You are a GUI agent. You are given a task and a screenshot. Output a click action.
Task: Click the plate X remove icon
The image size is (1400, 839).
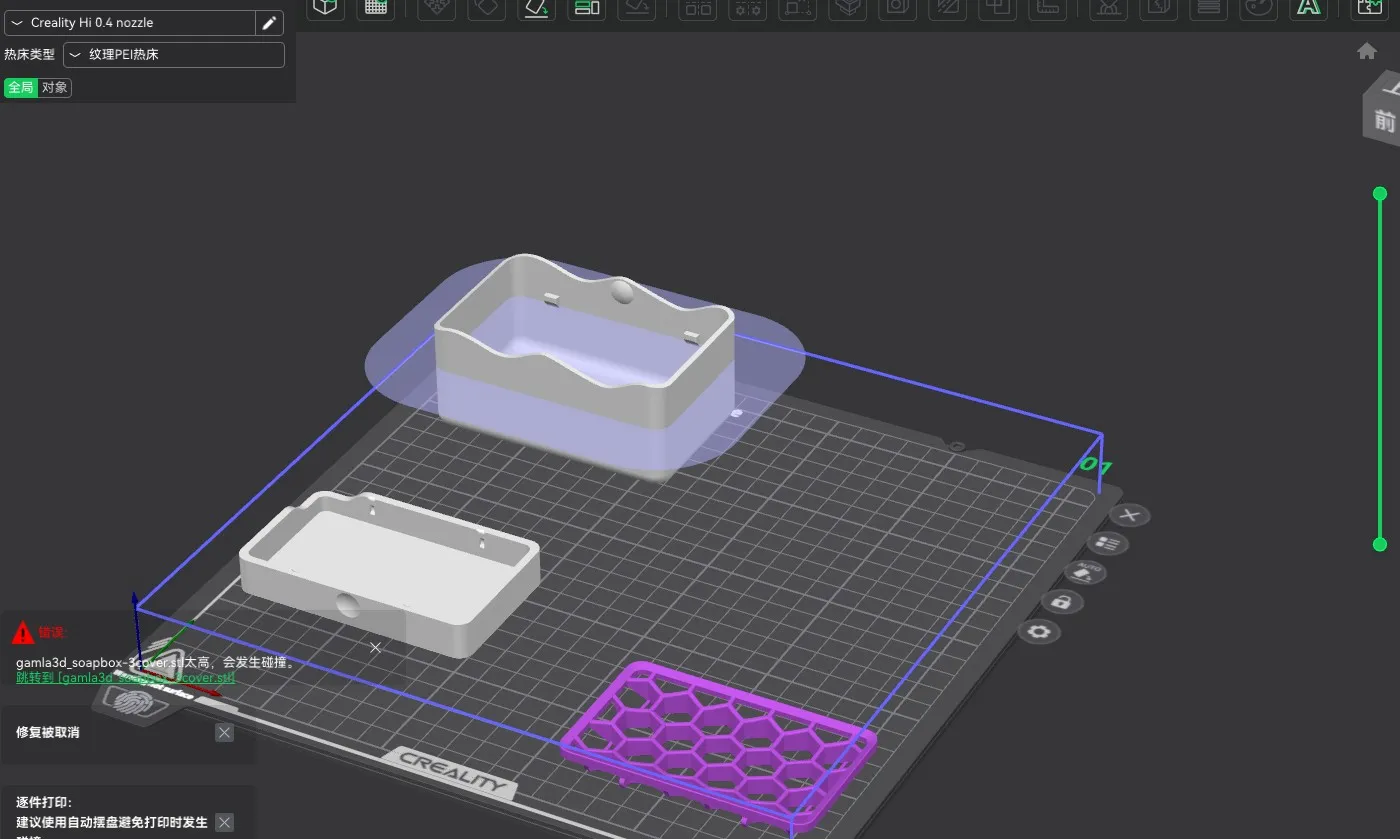[1131, 515]
